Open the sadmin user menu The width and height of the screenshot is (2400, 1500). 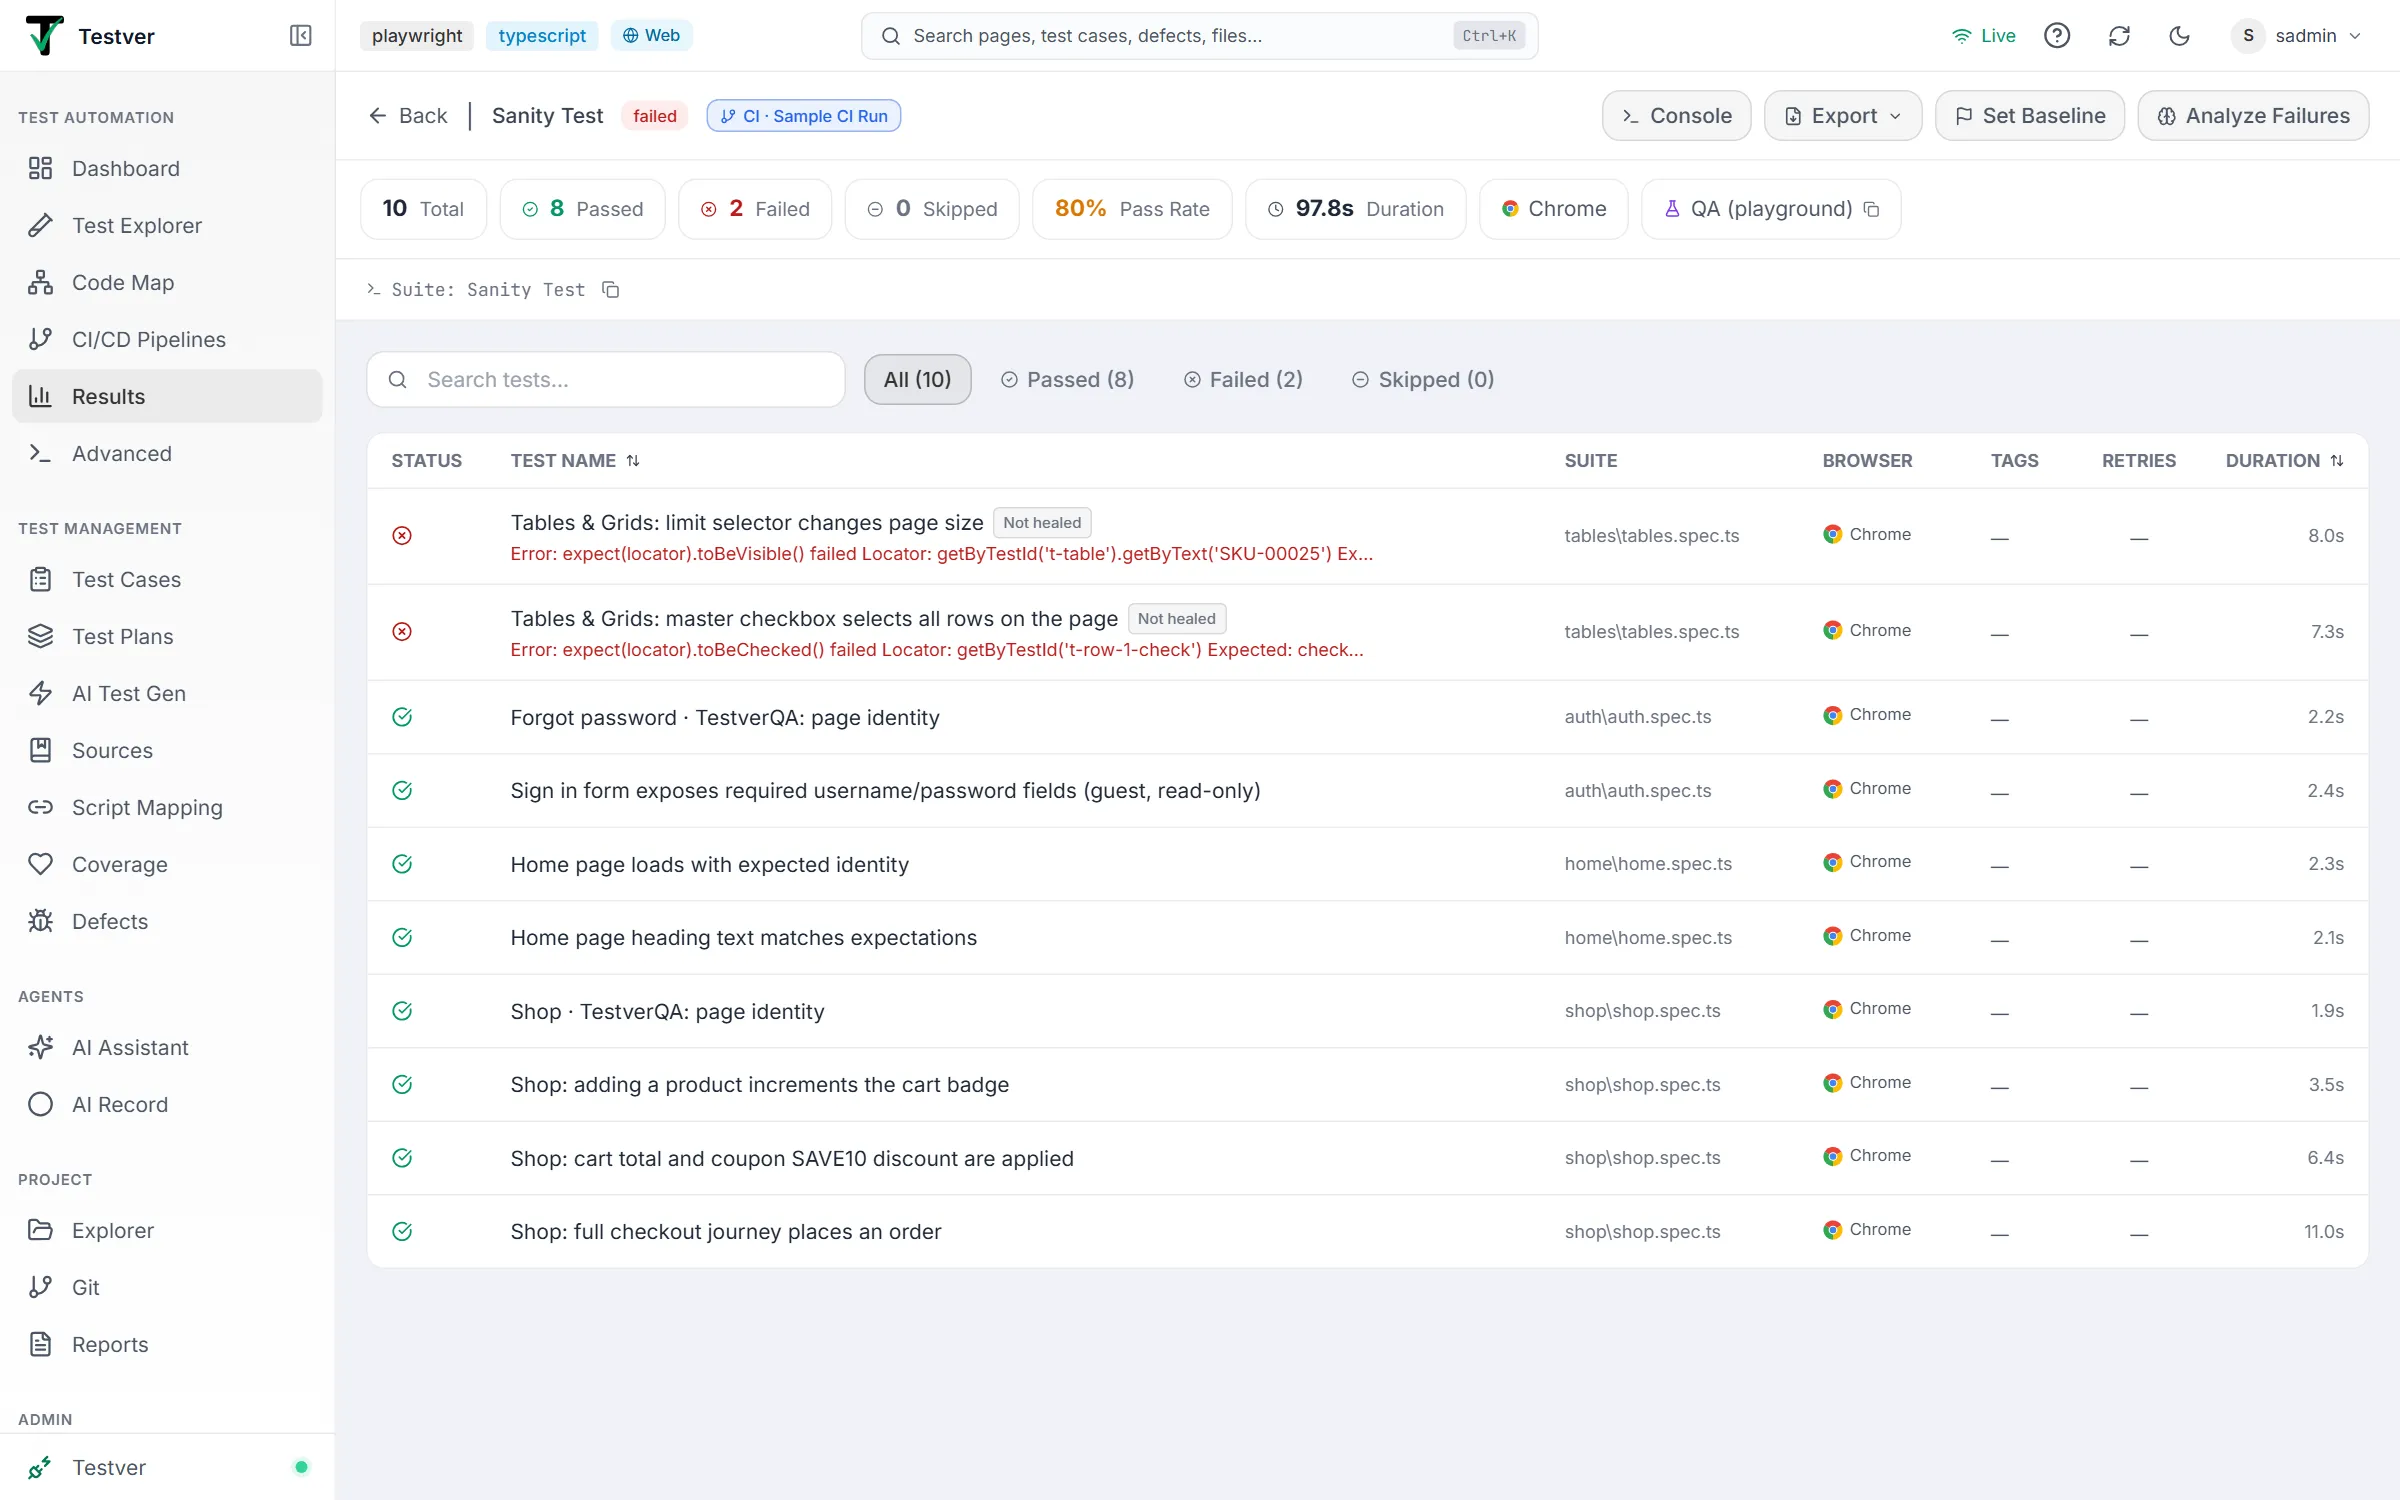[2297, 36]
